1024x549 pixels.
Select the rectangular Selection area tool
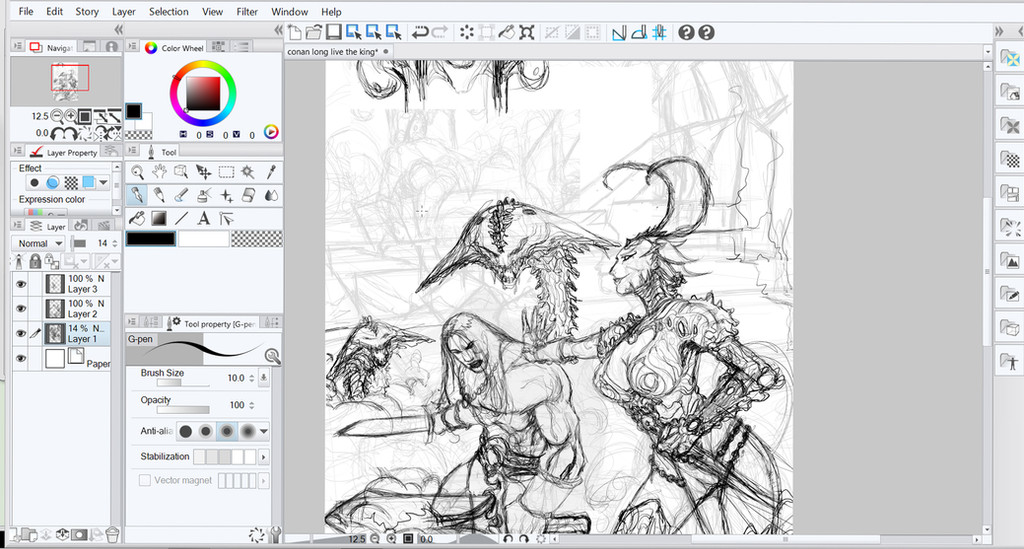226,172
